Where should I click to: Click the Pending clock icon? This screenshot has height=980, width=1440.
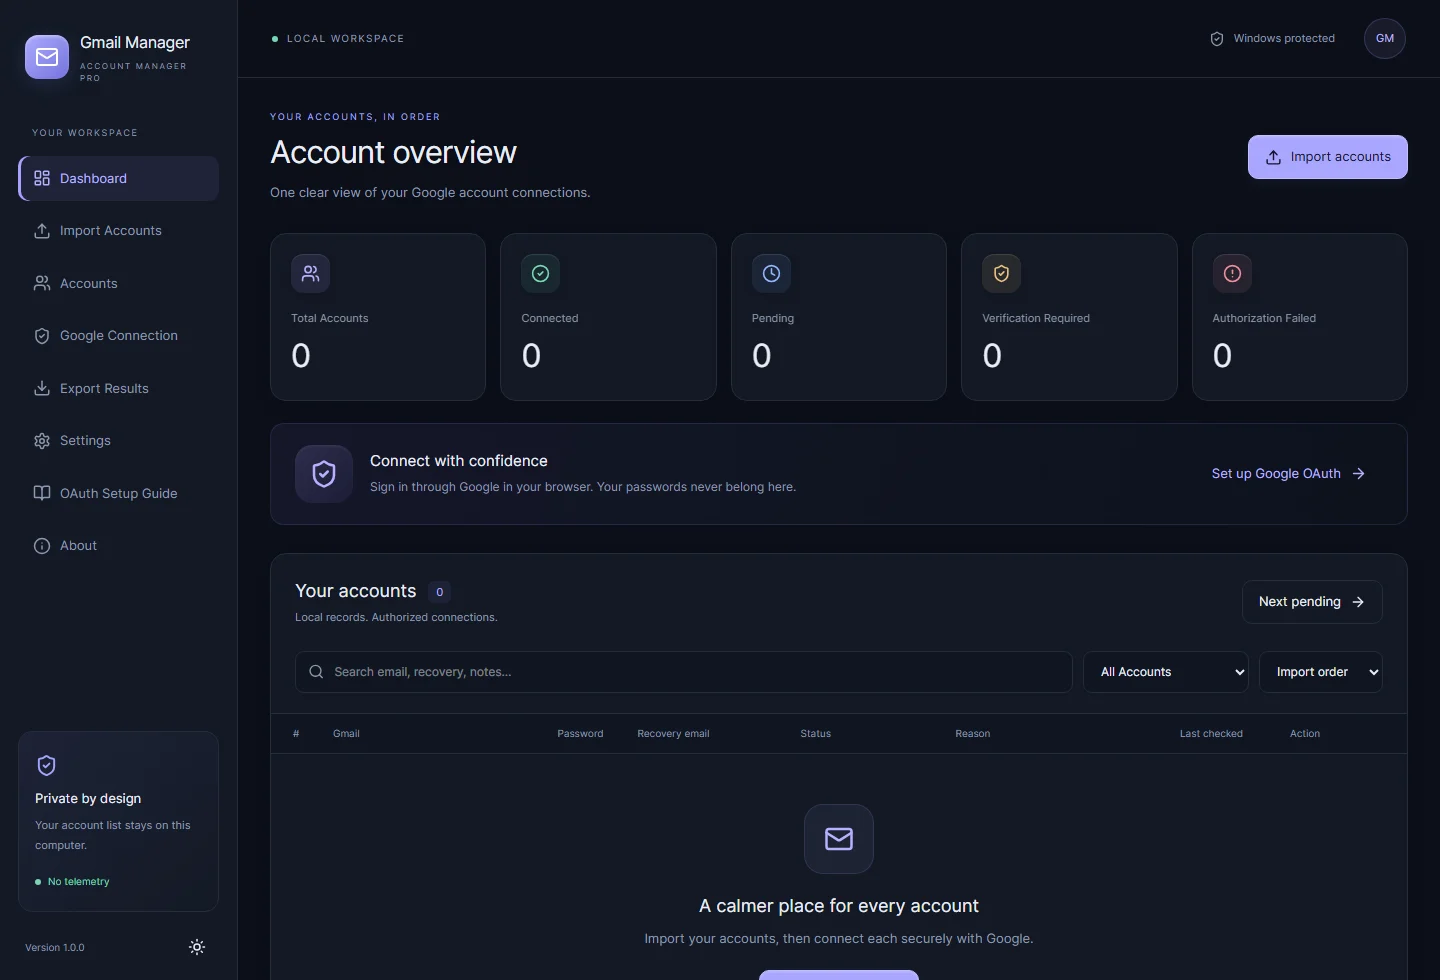tap(771, 273)
